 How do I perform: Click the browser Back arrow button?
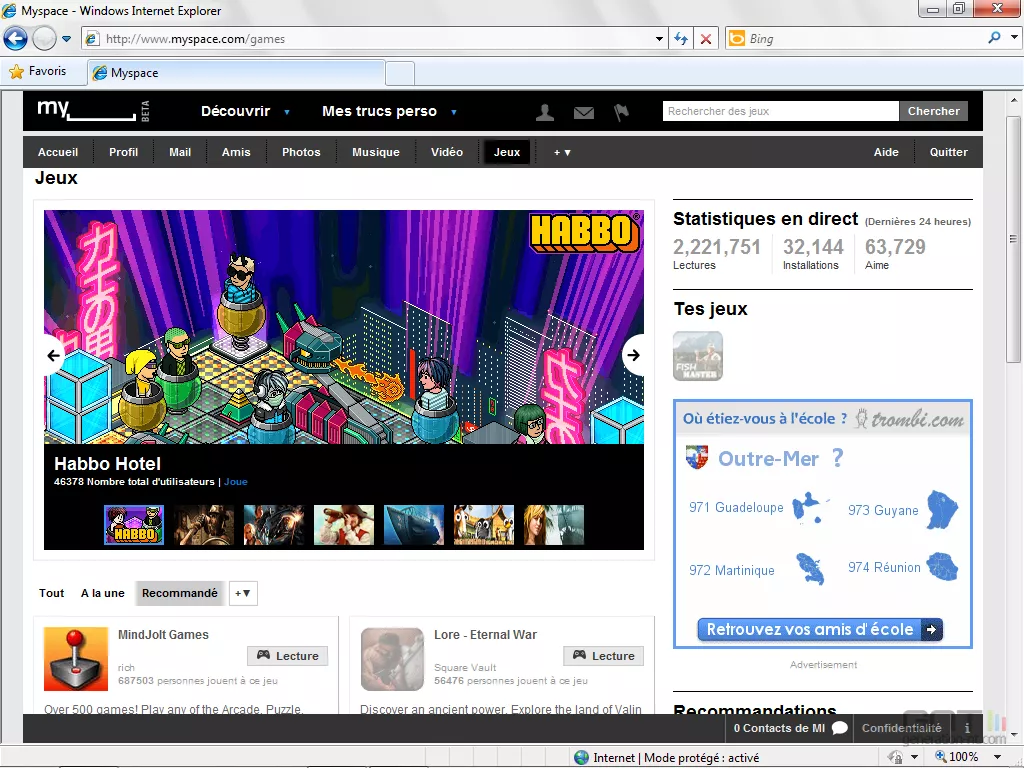click(16, 39)
